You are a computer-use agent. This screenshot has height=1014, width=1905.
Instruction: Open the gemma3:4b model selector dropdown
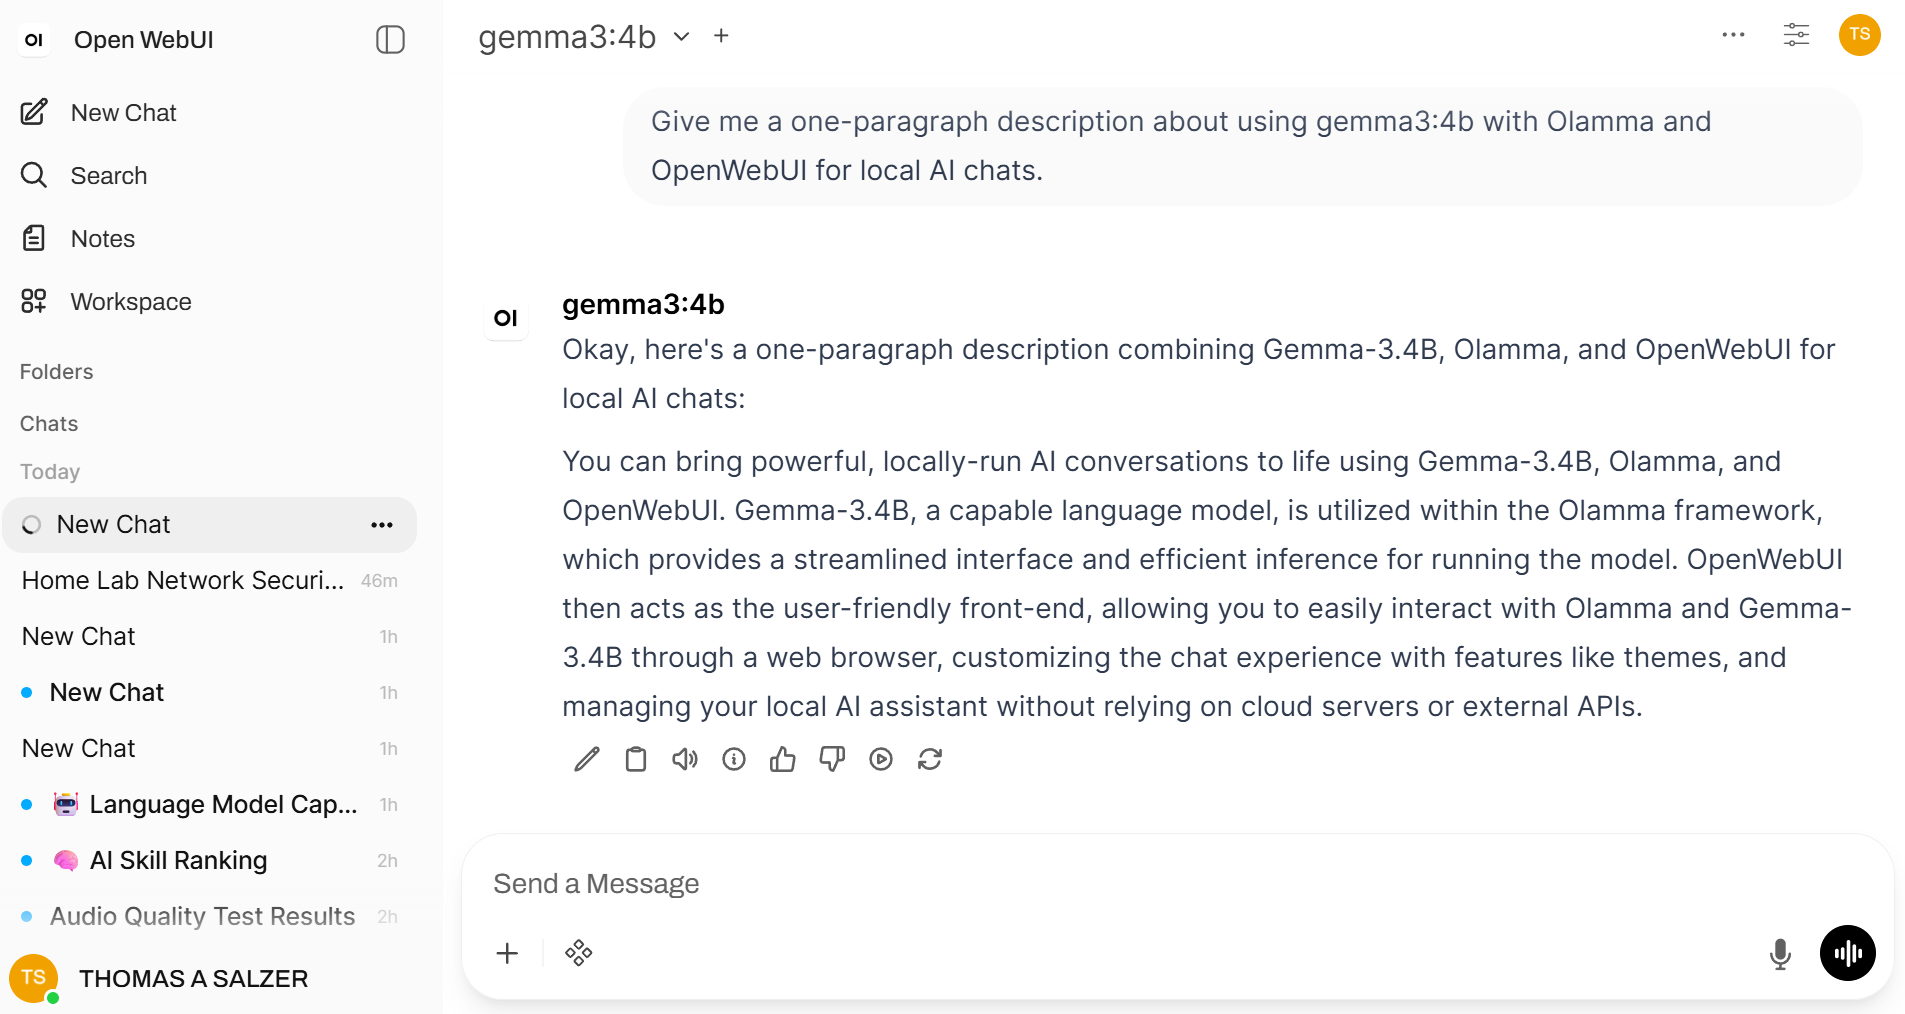(584, 37)
